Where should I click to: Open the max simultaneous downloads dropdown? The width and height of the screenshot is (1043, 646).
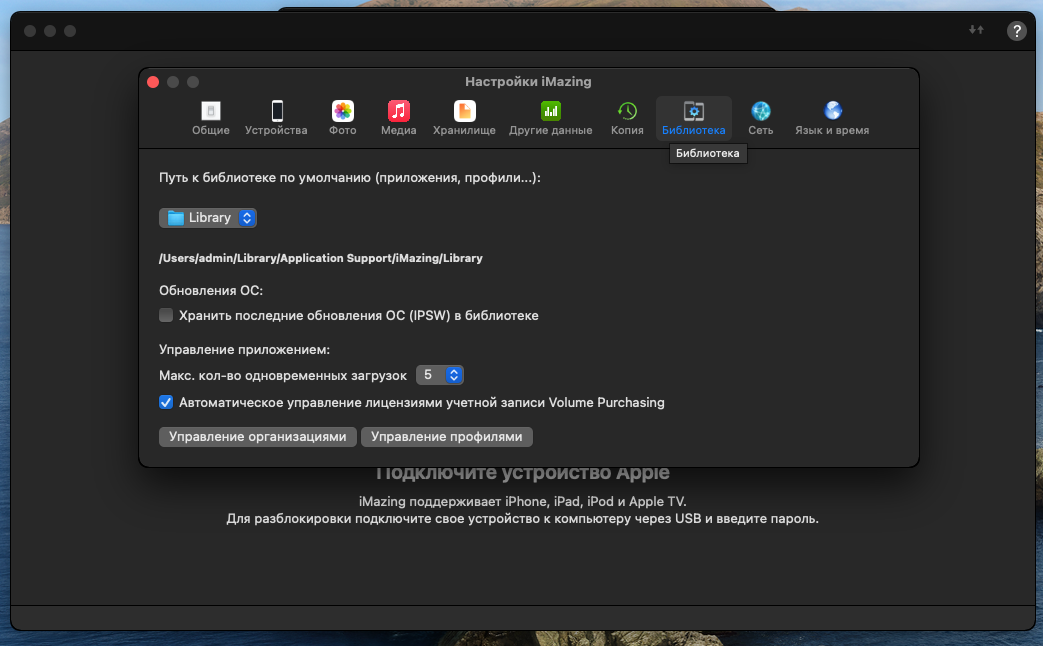pyautogui.click(x=440, y=375)
